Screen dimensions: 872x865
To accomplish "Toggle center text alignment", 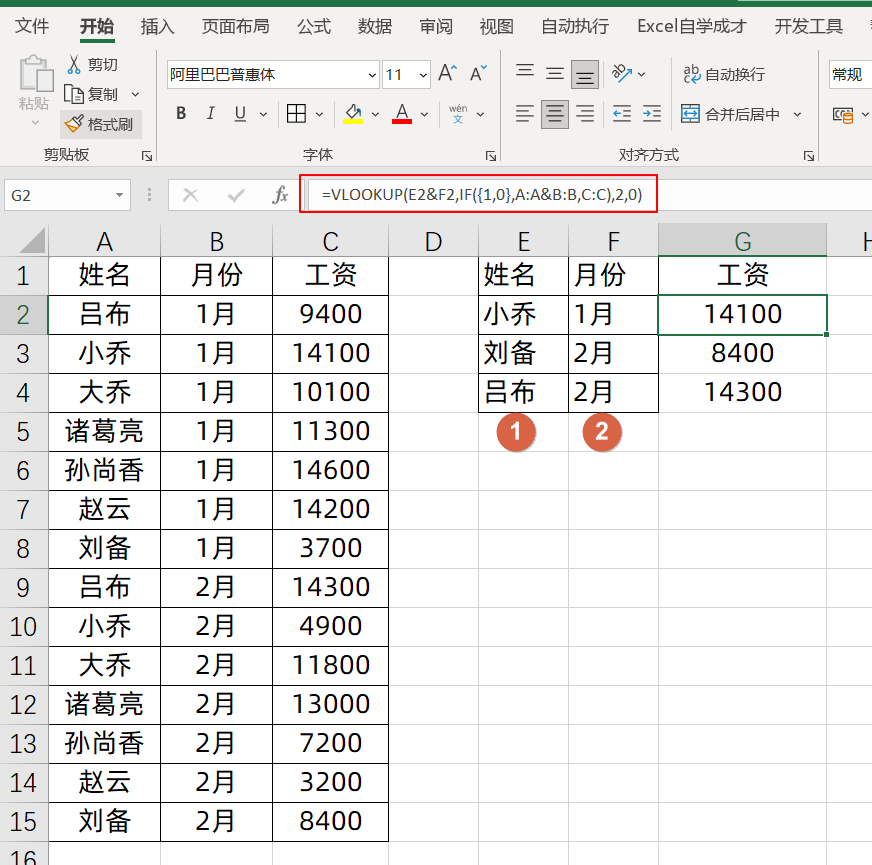I will point(554,114).
